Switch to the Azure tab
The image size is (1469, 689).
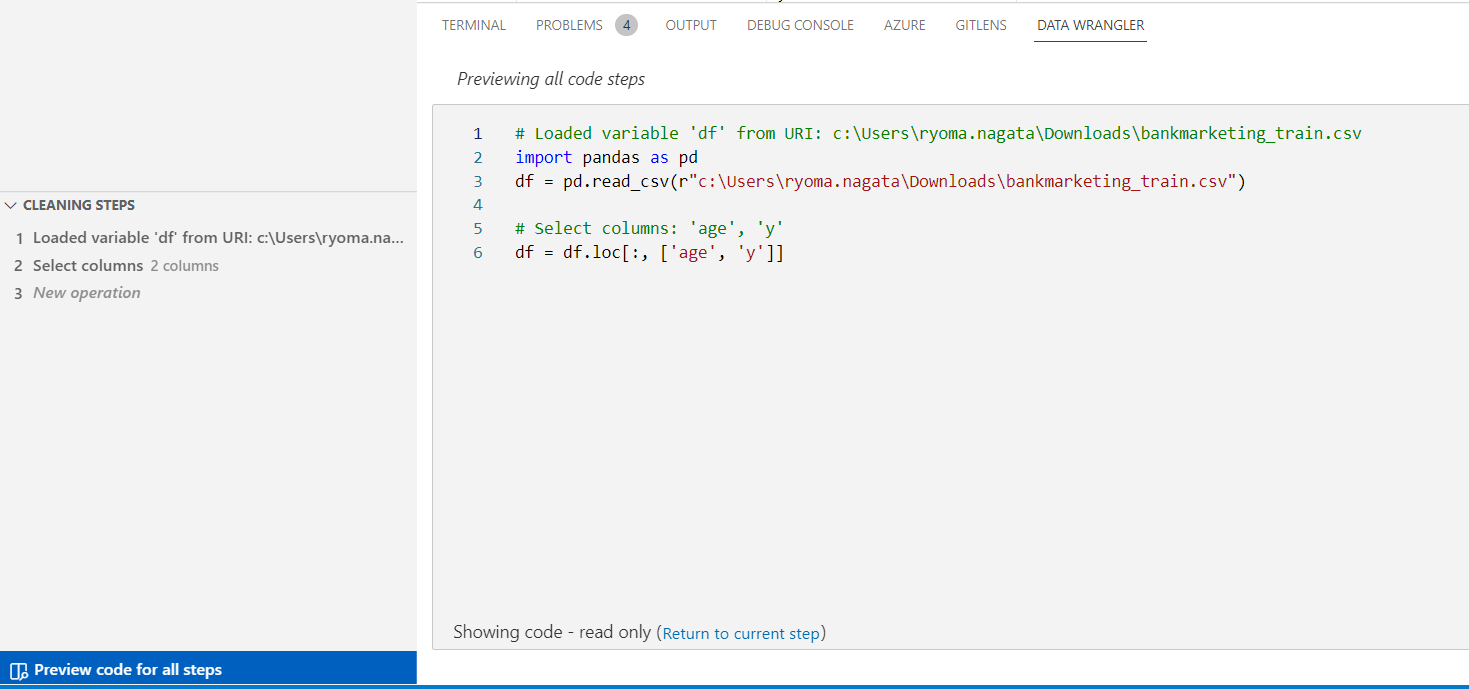[x=904, y=24]
